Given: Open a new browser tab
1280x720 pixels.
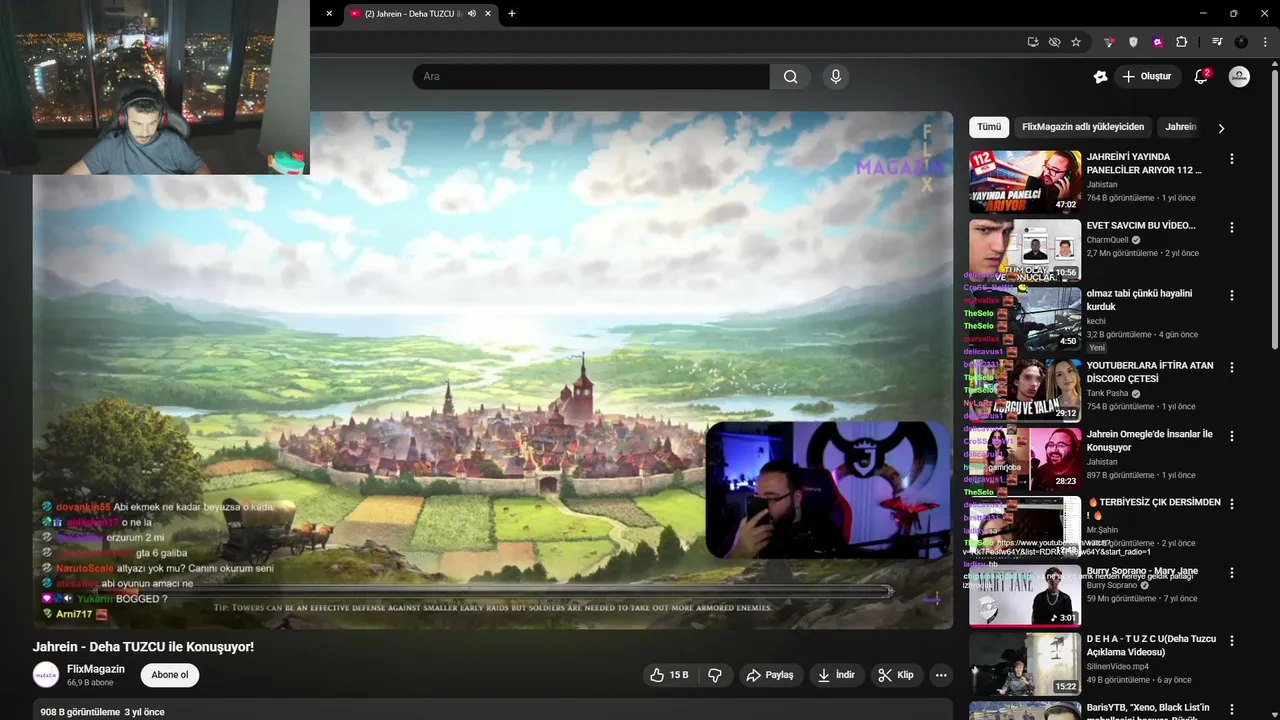Looking at the screenshot, I should tap(512, 14).
